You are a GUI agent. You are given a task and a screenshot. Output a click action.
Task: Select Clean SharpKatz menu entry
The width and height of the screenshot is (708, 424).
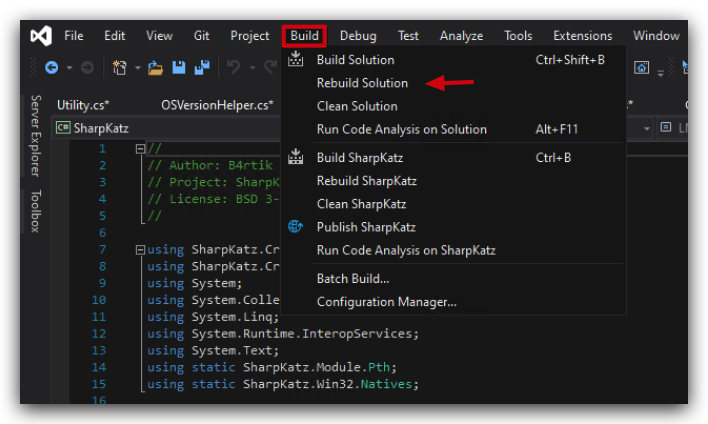453,204
